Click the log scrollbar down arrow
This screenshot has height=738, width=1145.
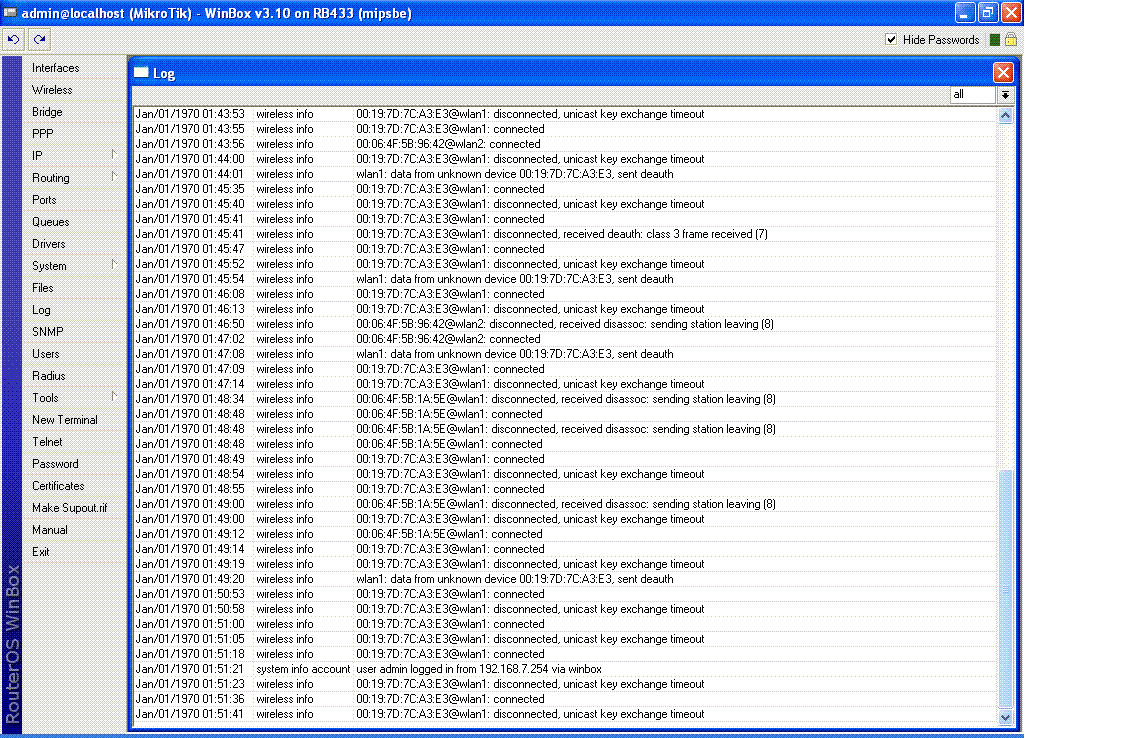pyautogui.click(x=1006, y=717)
